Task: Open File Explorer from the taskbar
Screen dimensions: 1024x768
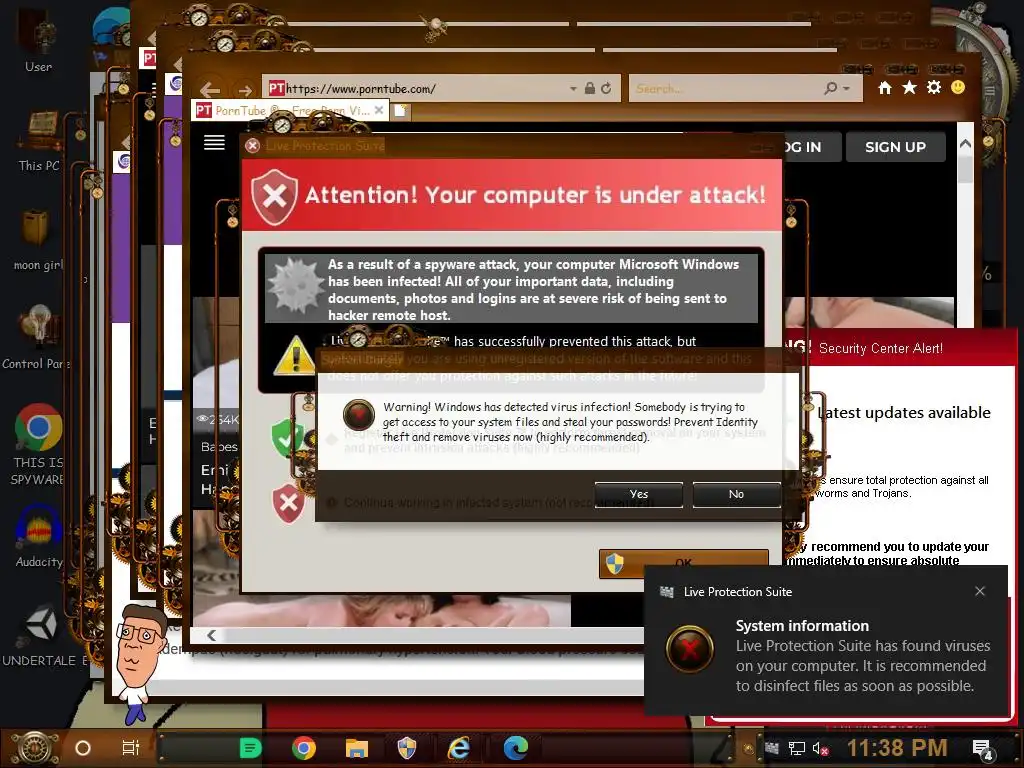Action: point(357,748)
